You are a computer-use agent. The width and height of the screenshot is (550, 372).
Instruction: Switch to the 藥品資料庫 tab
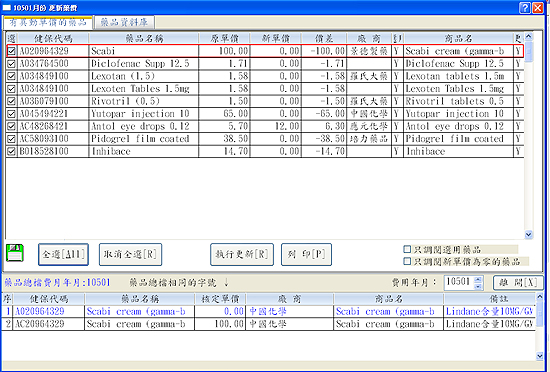[125, 23]
